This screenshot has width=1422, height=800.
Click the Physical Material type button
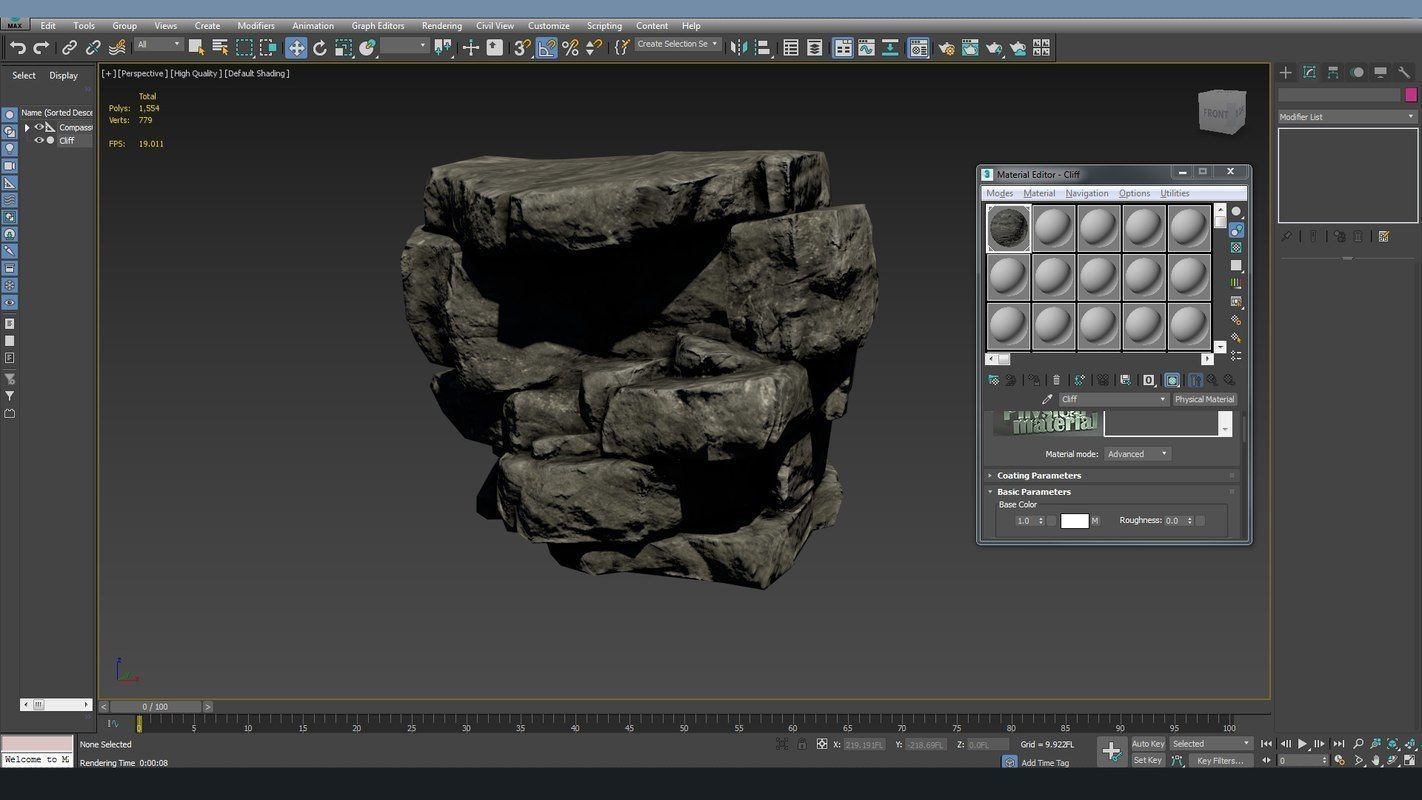click(x=1204, y=399)
